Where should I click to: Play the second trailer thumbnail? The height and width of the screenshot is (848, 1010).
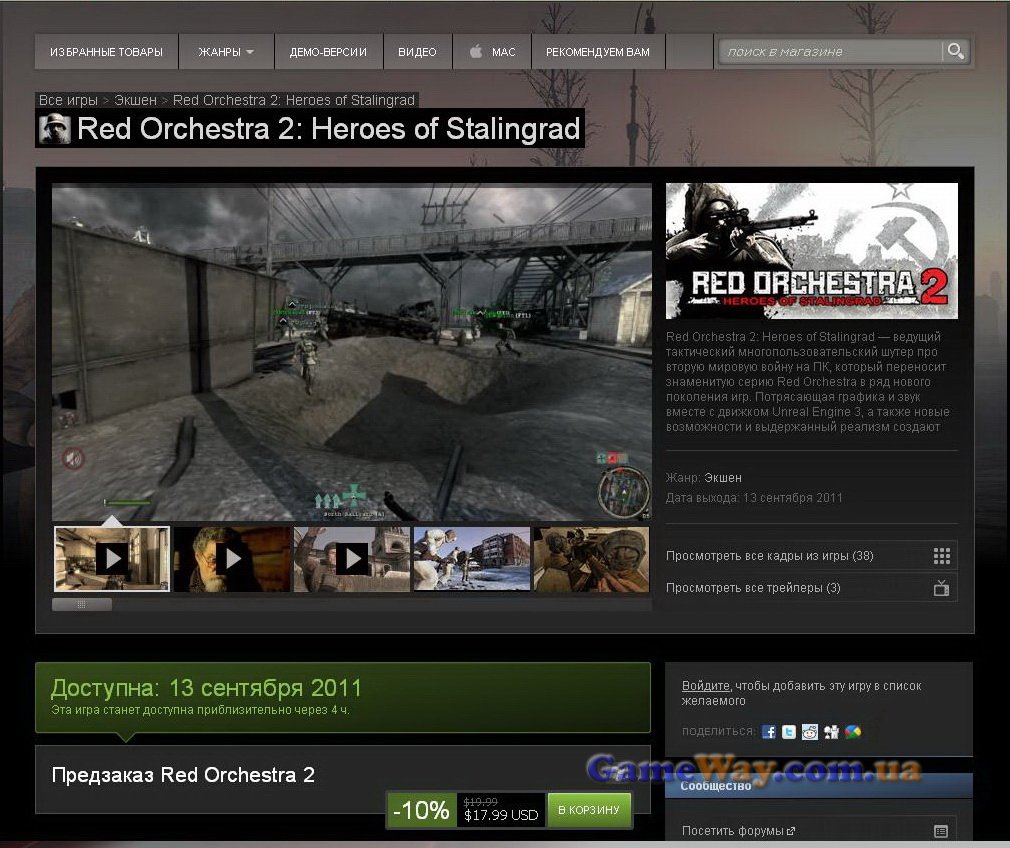(232, 558)
